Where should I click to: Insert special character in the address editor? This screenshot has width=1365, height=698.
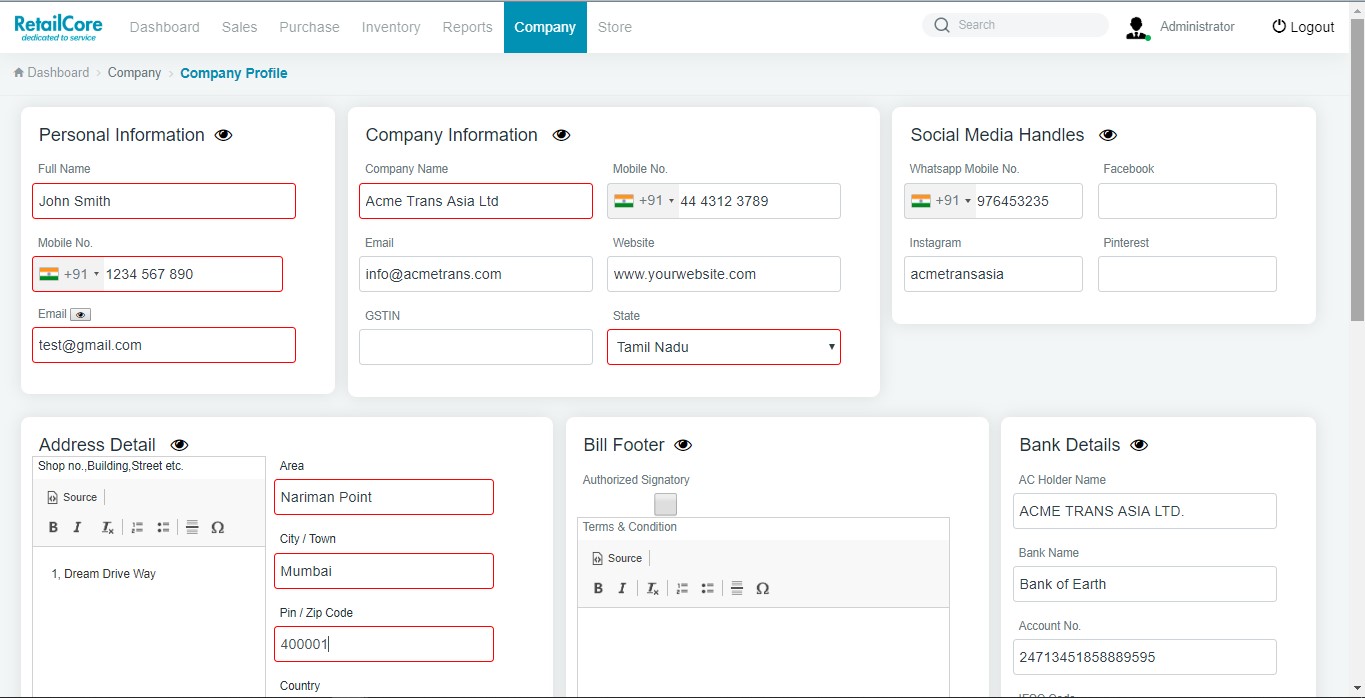tap(218, 527)
